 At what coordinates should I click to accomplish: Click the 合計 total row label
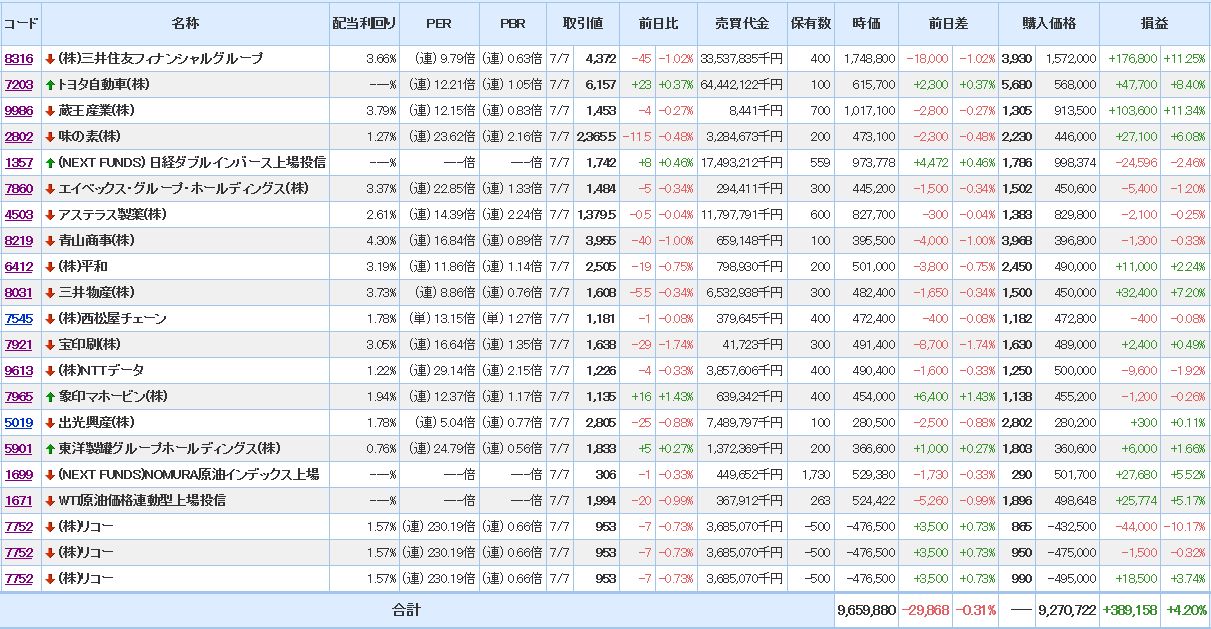[406, 609]
